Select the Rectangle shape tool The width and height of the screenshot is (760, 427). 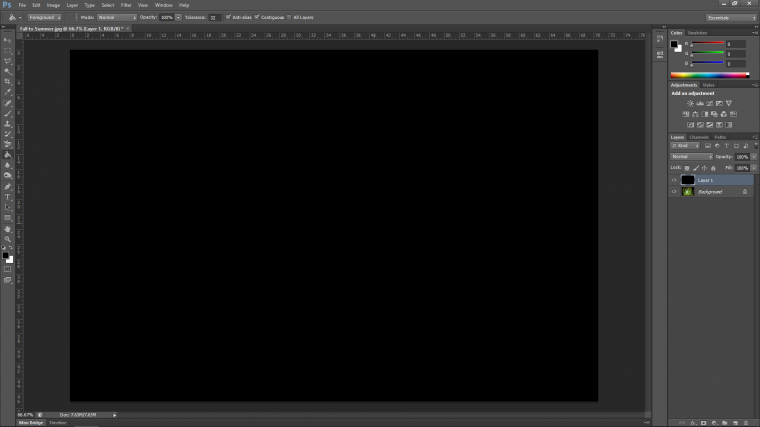point(7,218)
